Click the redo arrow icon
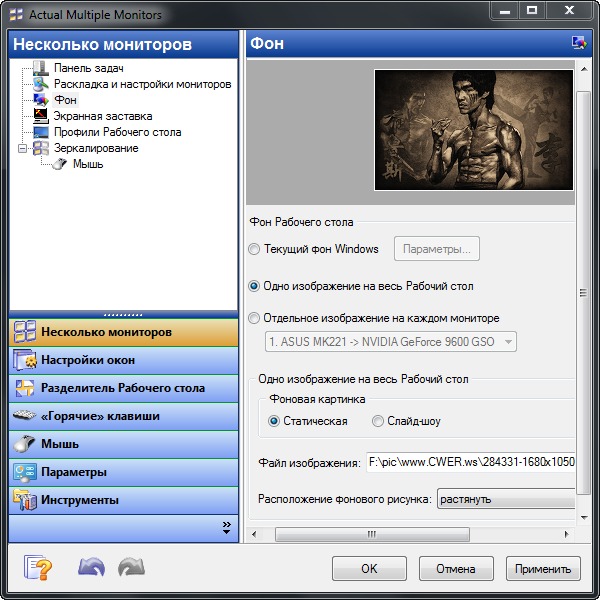The height and width of the screenshot is (600, 600). tap(131, 568)
